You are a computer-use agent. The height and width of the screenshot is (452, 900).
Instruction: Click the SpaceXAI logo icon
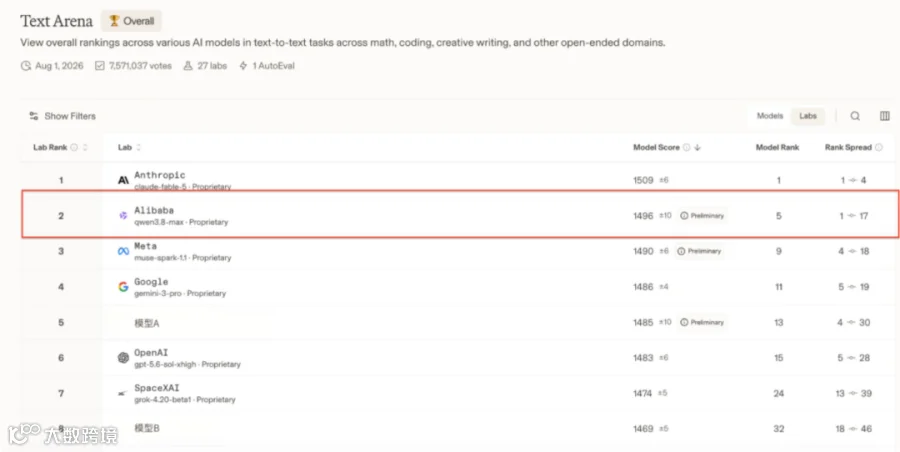pyautogui.click(x=122, y=393)
